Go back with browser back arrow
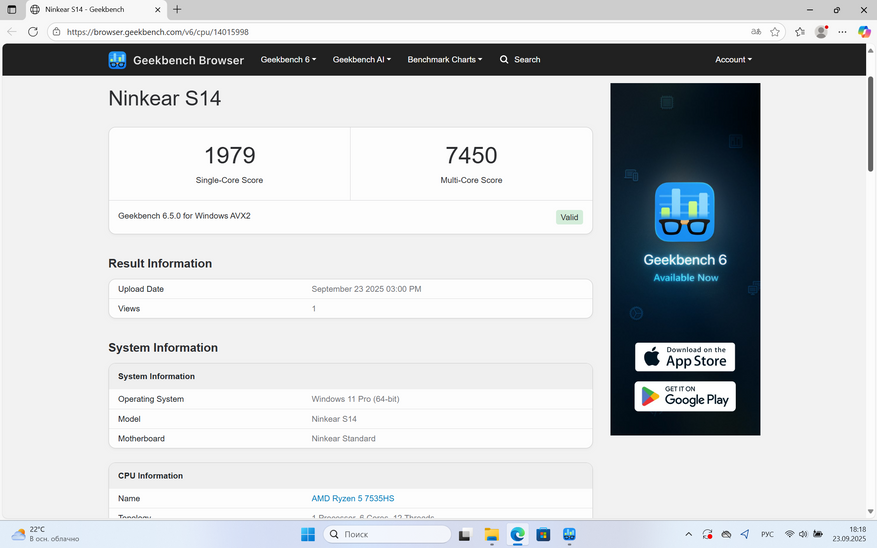877x548 pixels. click(x=12, y=32)
